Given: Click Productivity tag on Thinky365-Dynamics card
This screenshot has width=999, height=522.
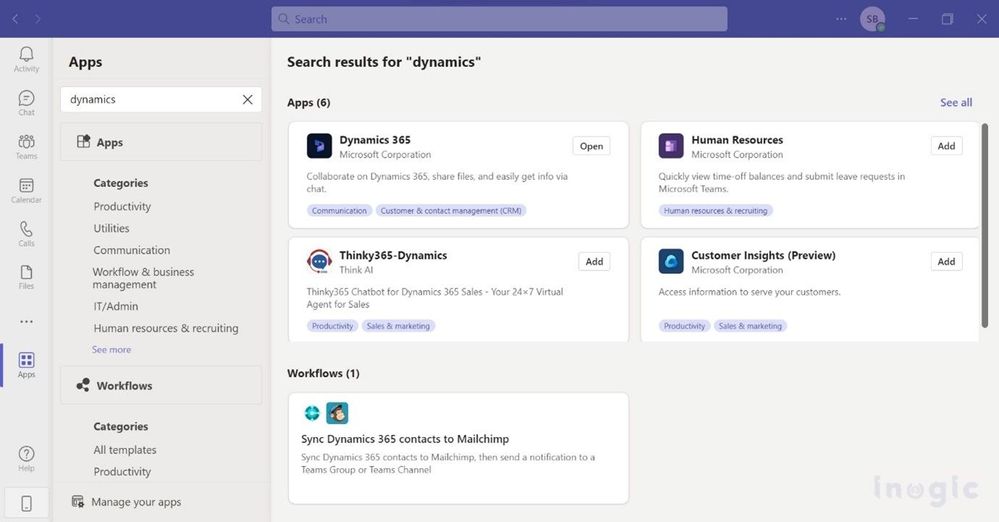Looking at the screenshot, I should point(332,326).
